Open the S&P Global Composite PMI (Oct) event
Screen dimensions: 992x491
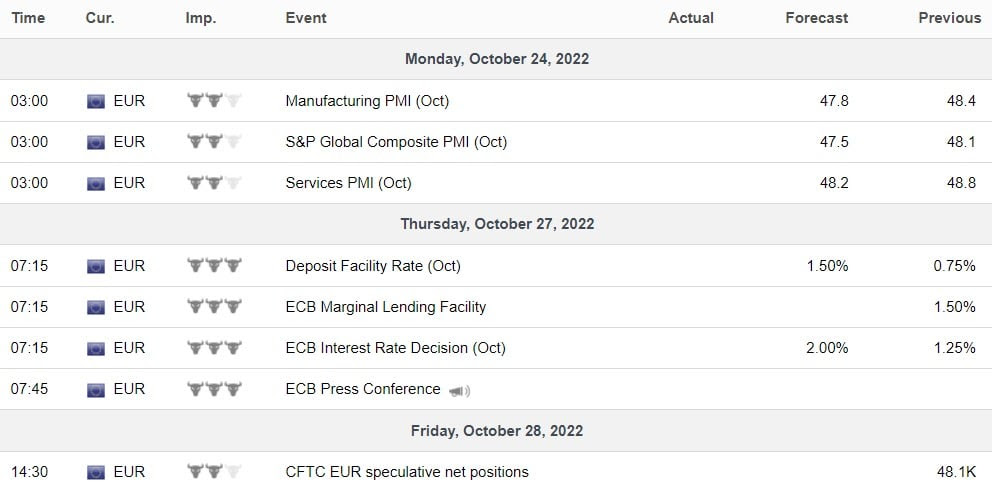[396, 142]
